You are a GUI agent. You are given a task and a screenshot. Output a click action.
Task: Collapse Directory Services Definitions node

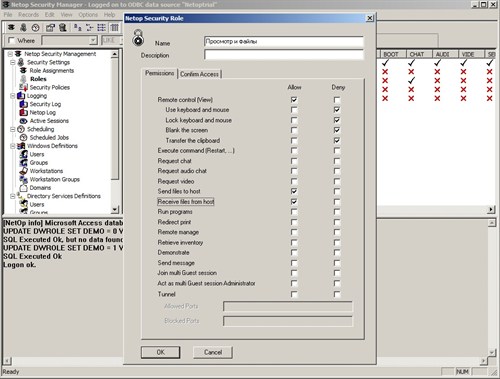tap(13, 196)
